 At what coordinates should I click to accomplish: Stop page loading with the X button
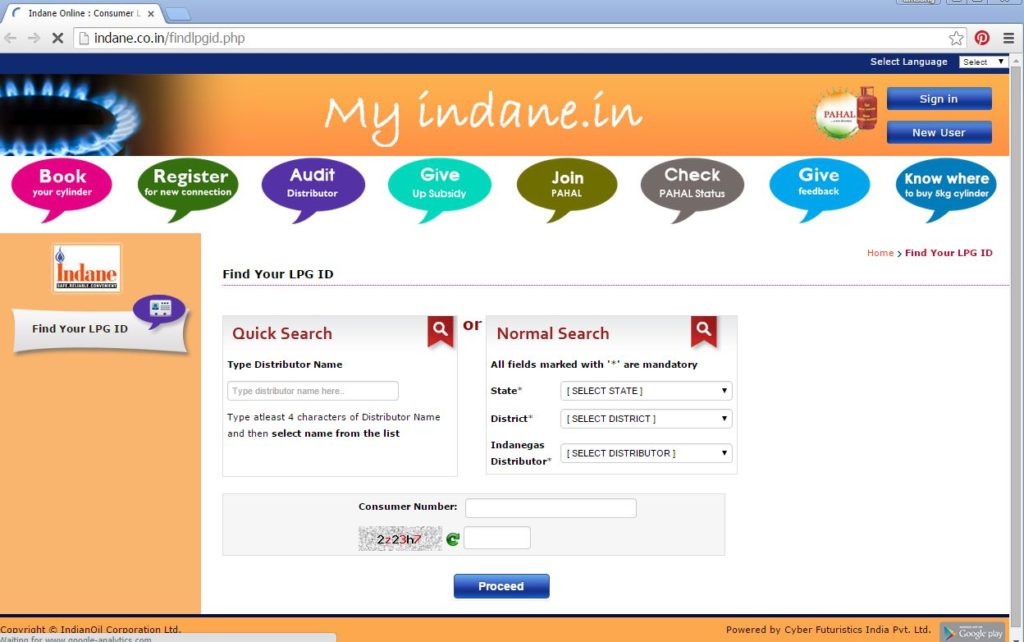pyautogui.click(x=57, y=38)
